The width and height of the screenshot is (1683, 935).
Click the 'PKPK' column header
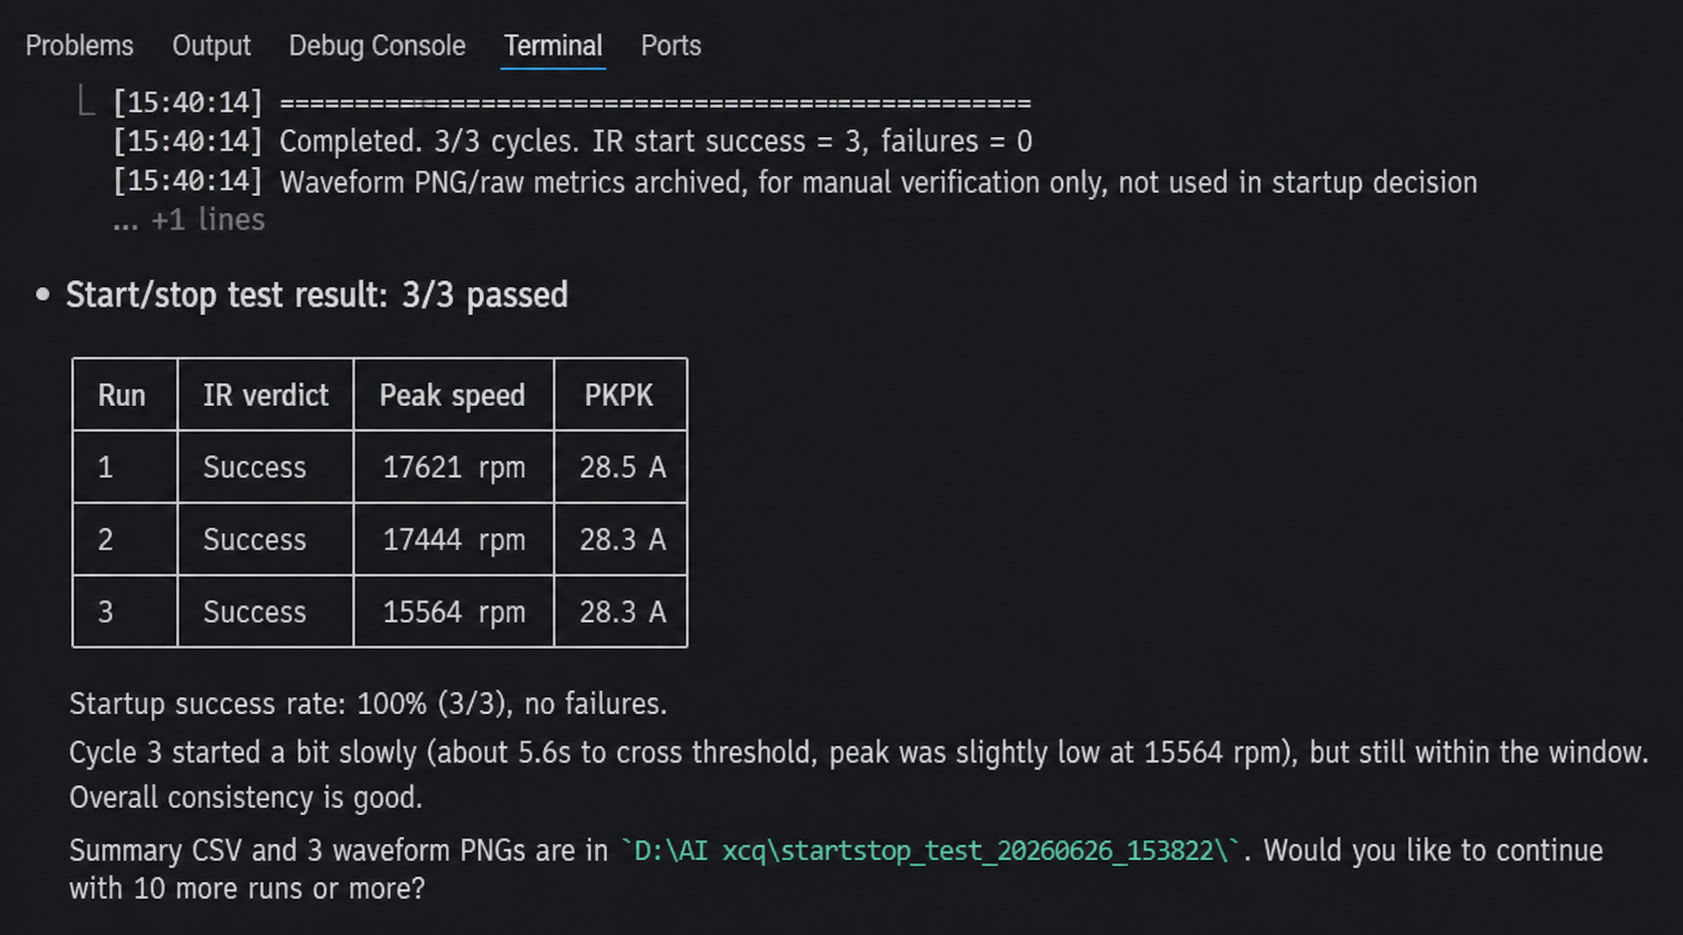tap(620, 395)
